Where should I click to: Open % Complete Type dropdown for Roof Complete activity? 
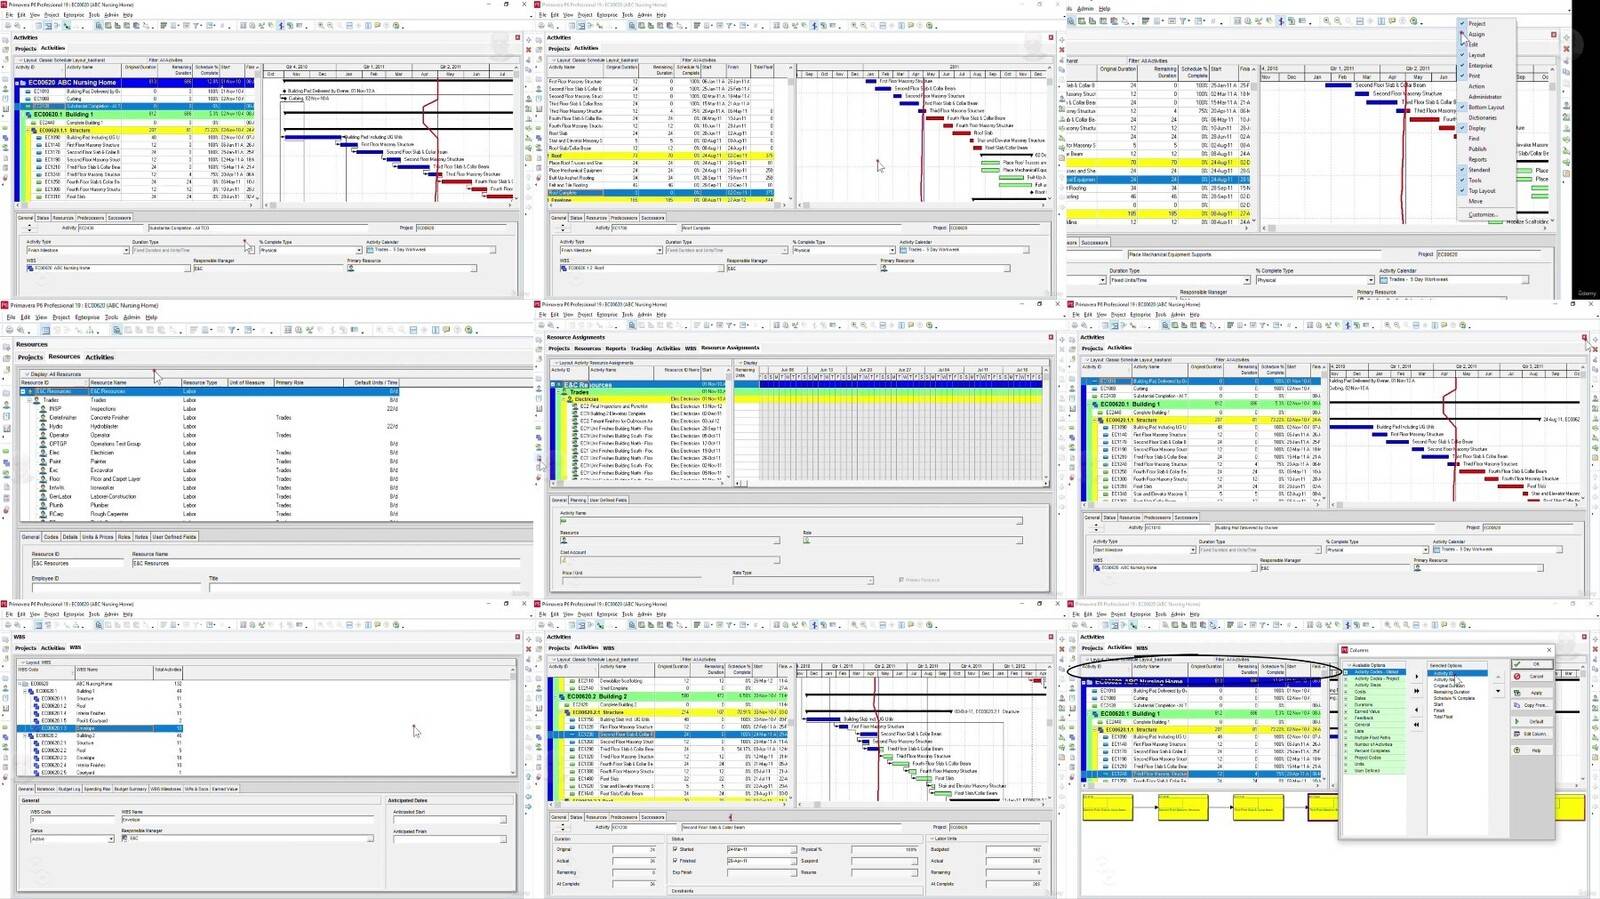coord(892,250)
